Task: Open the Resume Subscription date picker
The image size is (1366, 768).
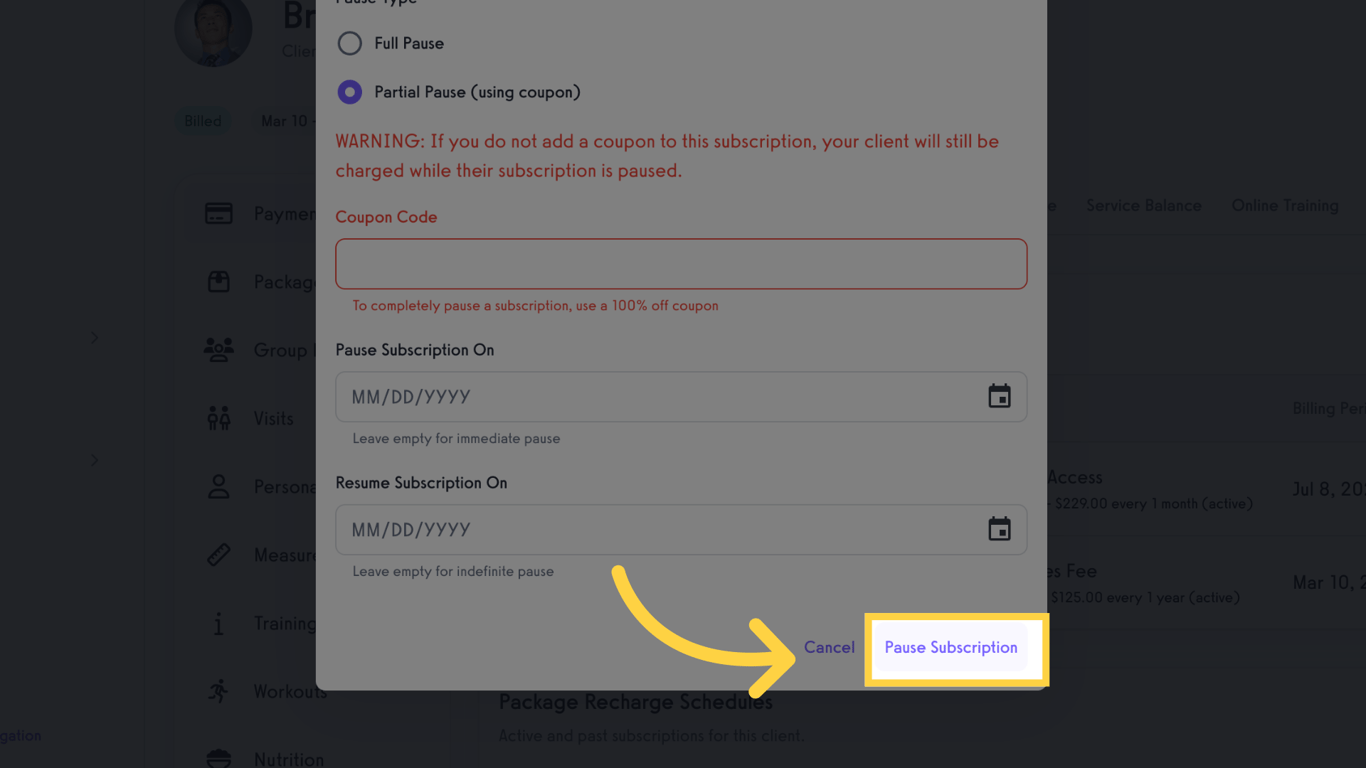Action: point(1000,529)
